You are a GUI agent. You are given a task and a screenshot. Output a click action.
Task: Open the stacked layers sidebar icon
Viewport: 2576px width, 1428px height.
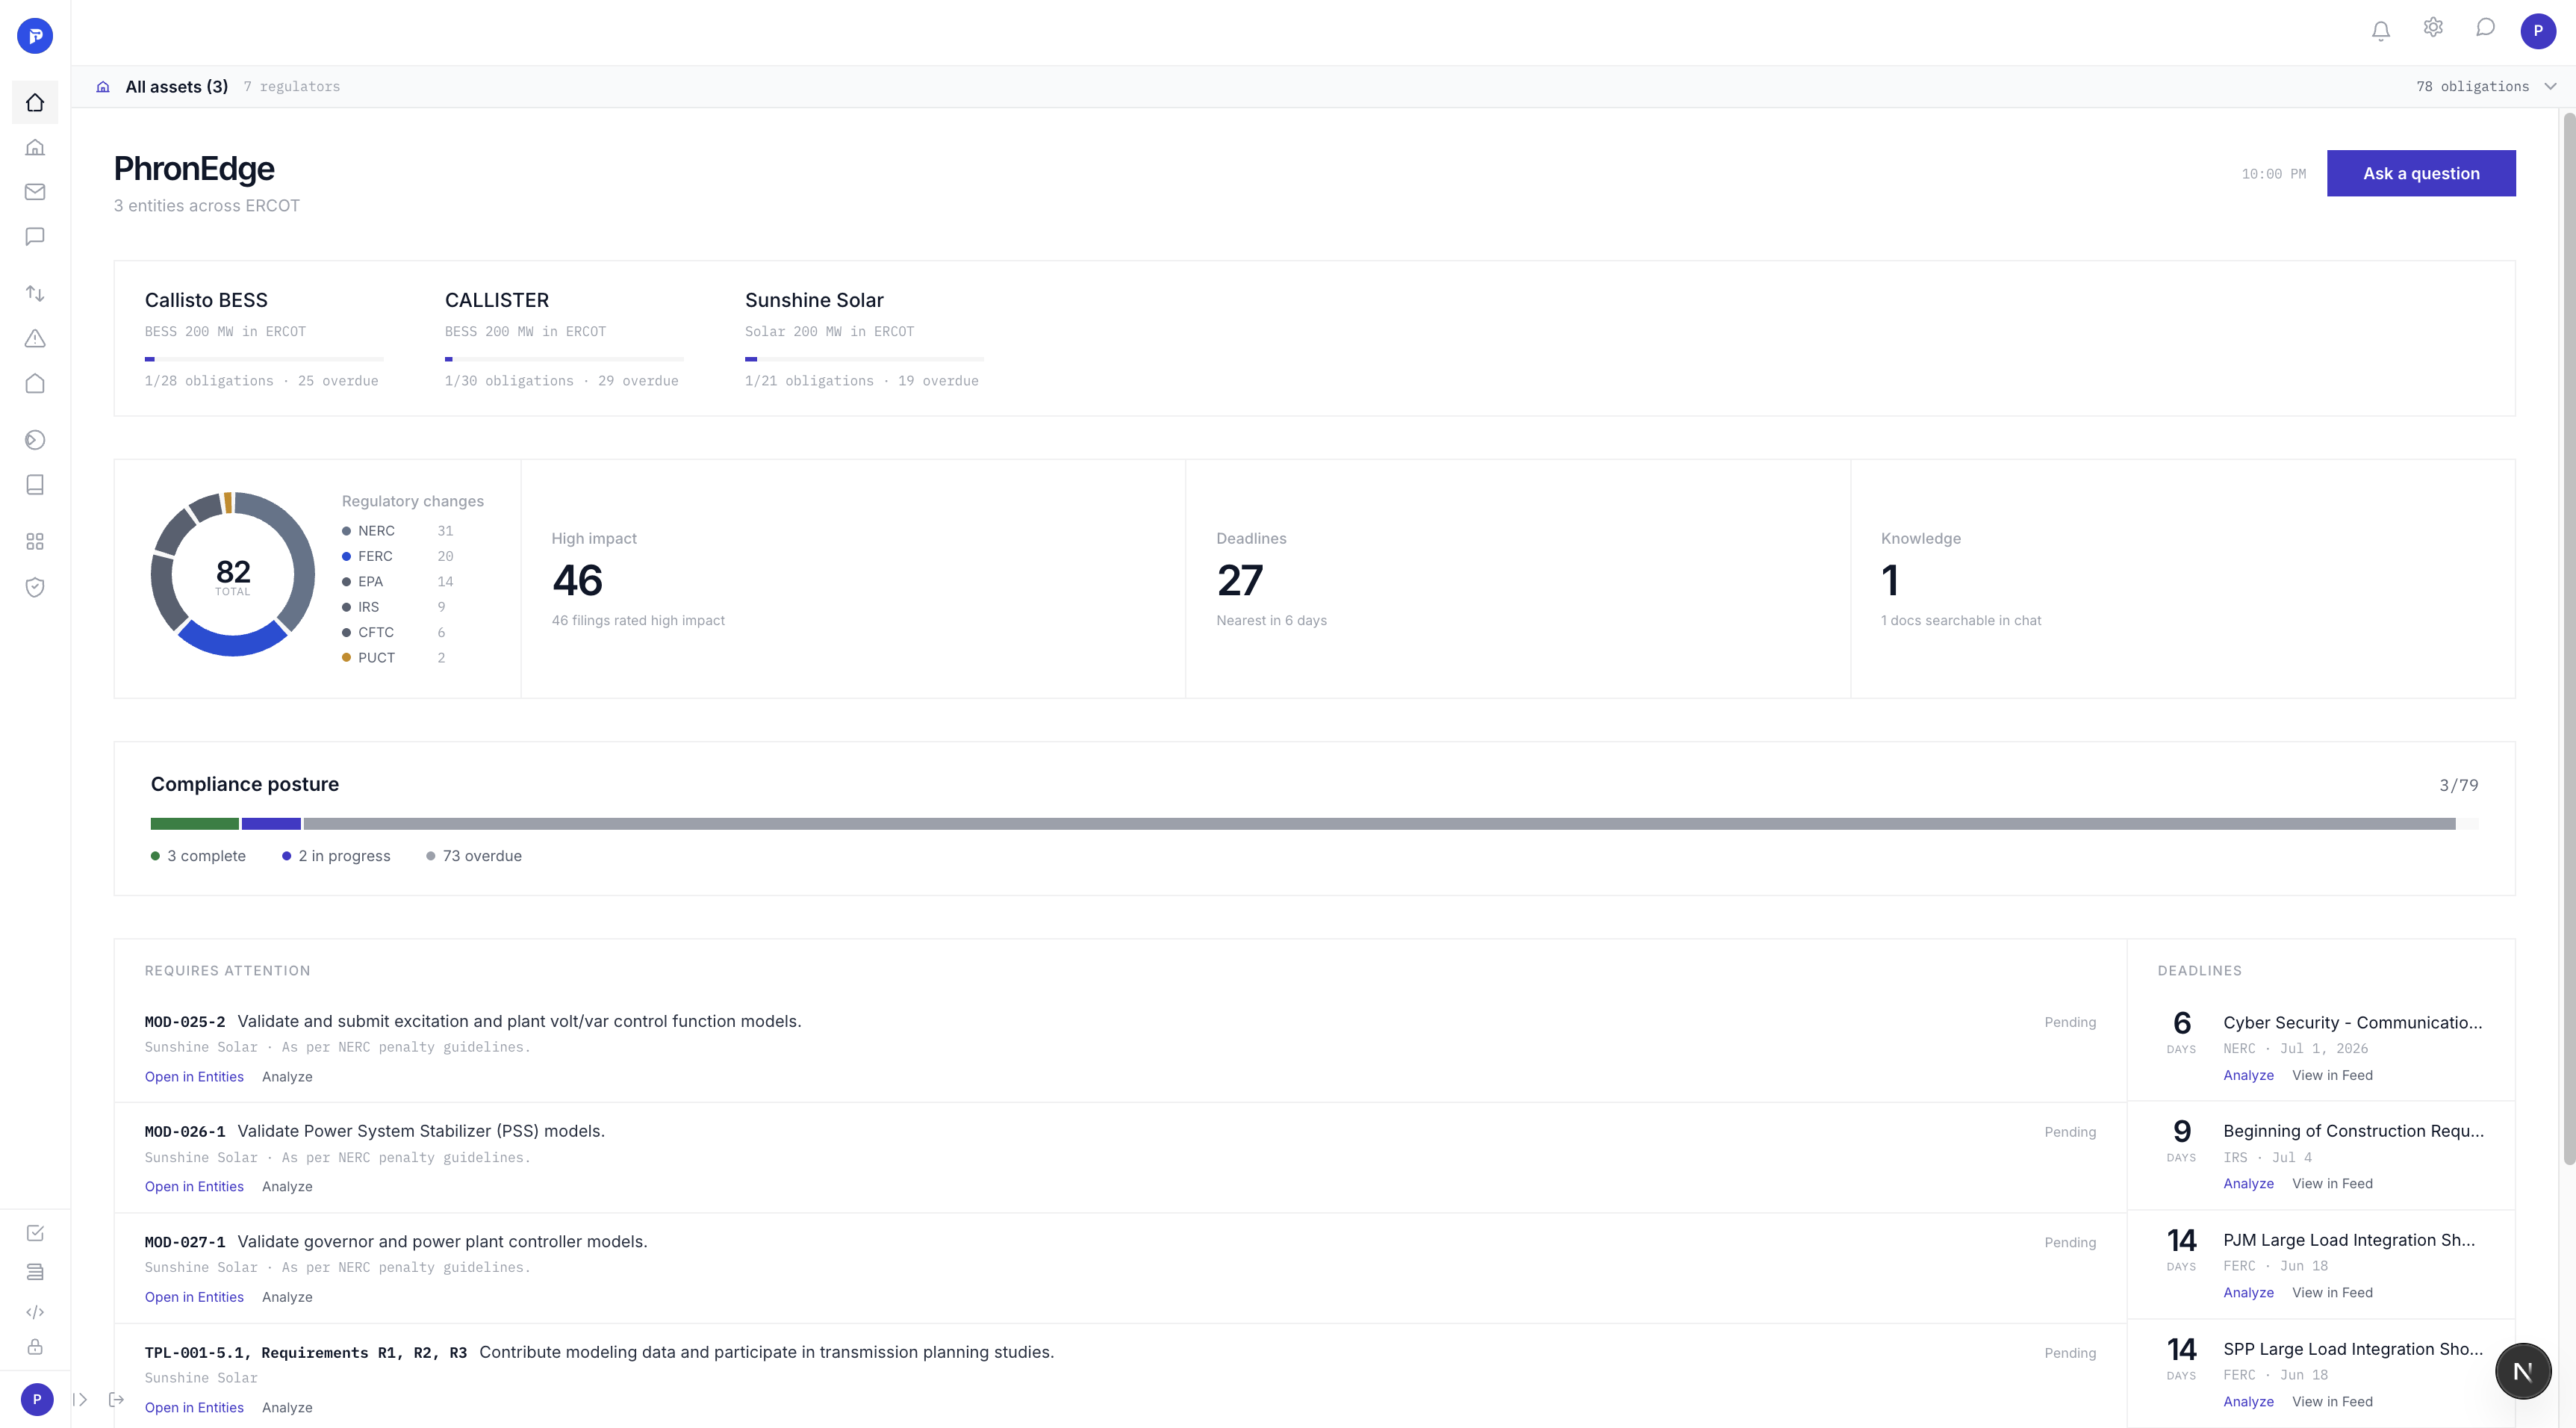point(35,1272)
